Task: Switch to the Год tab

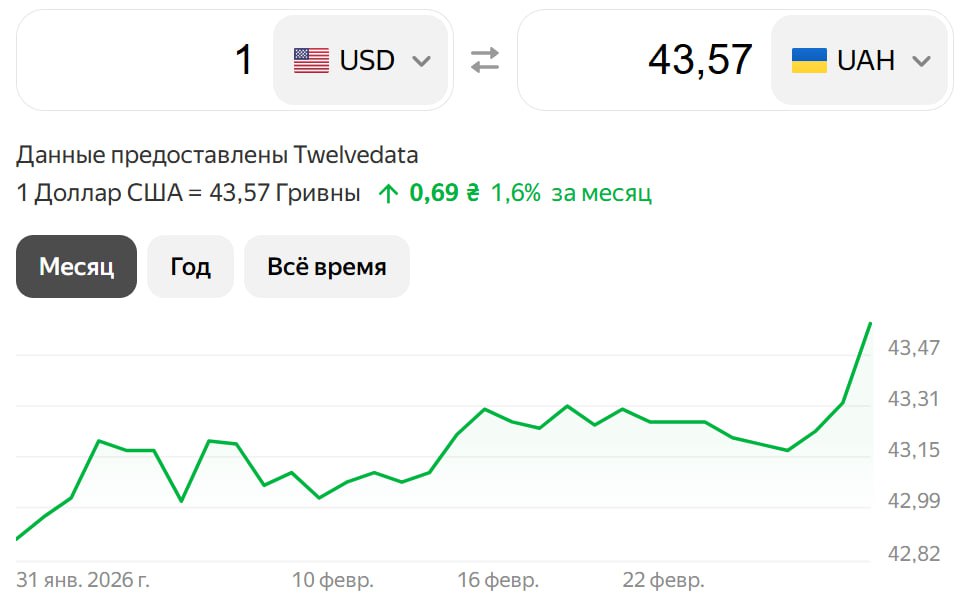Action: (190, 266)
